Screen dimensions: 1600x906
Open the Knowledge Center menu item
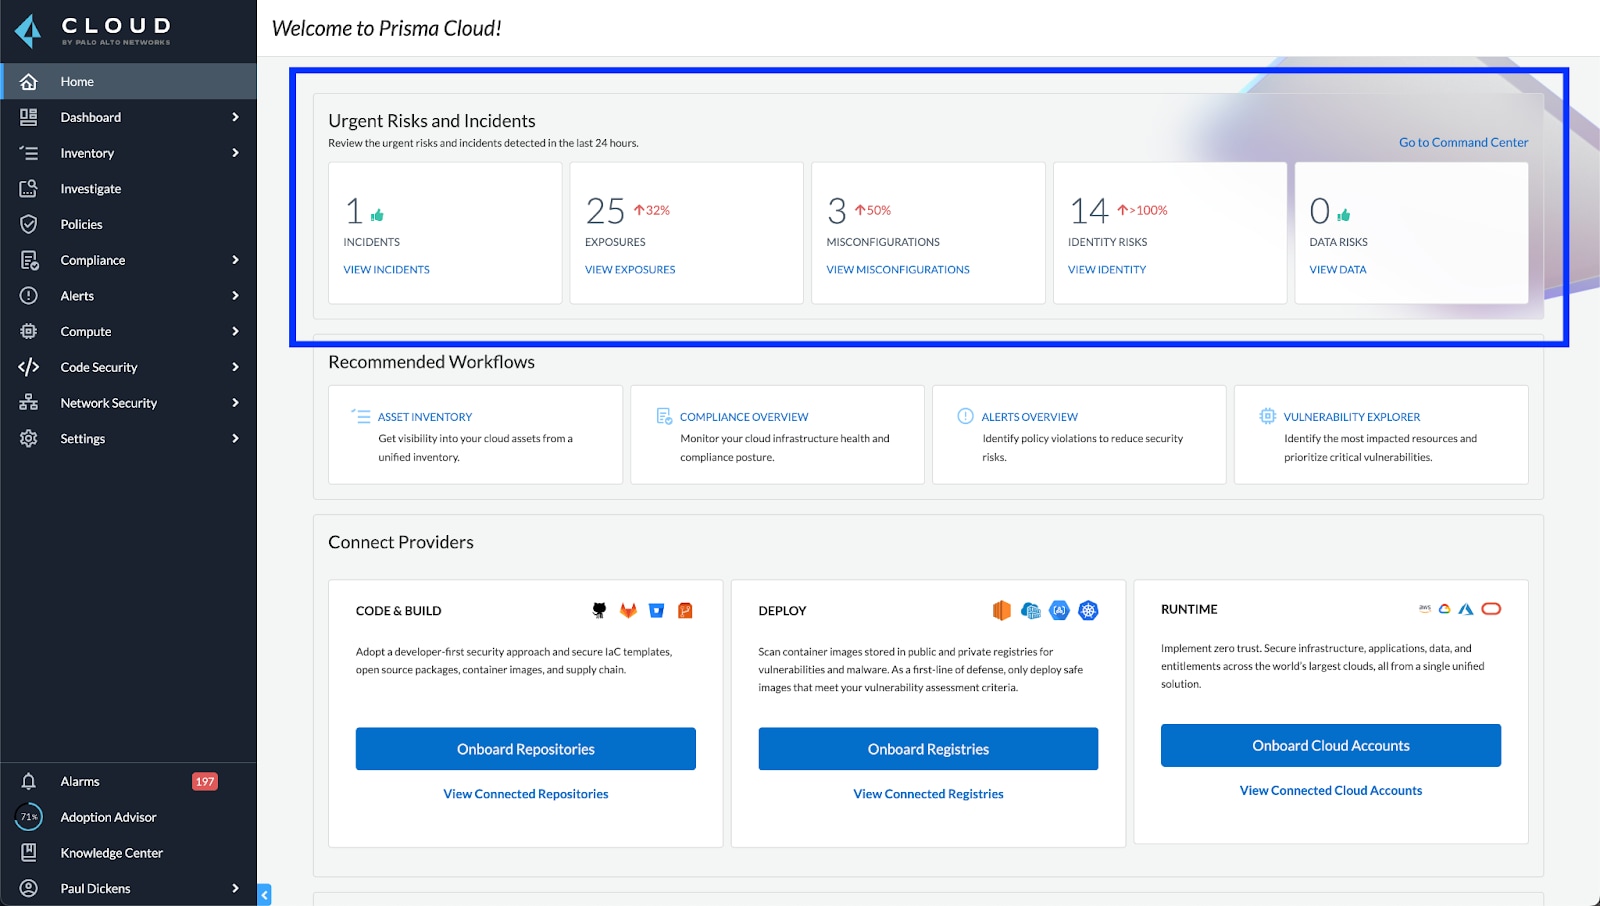128,853
